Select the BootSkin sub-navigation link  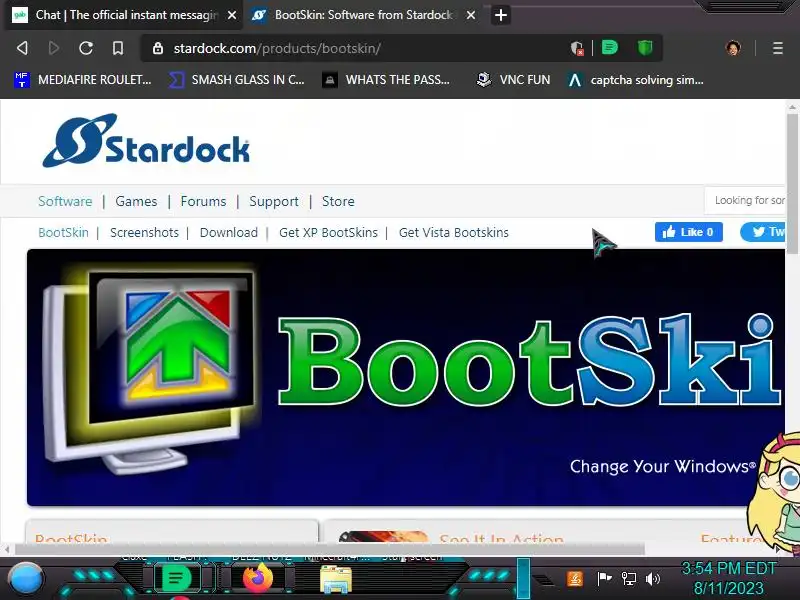tap(63, 233)
